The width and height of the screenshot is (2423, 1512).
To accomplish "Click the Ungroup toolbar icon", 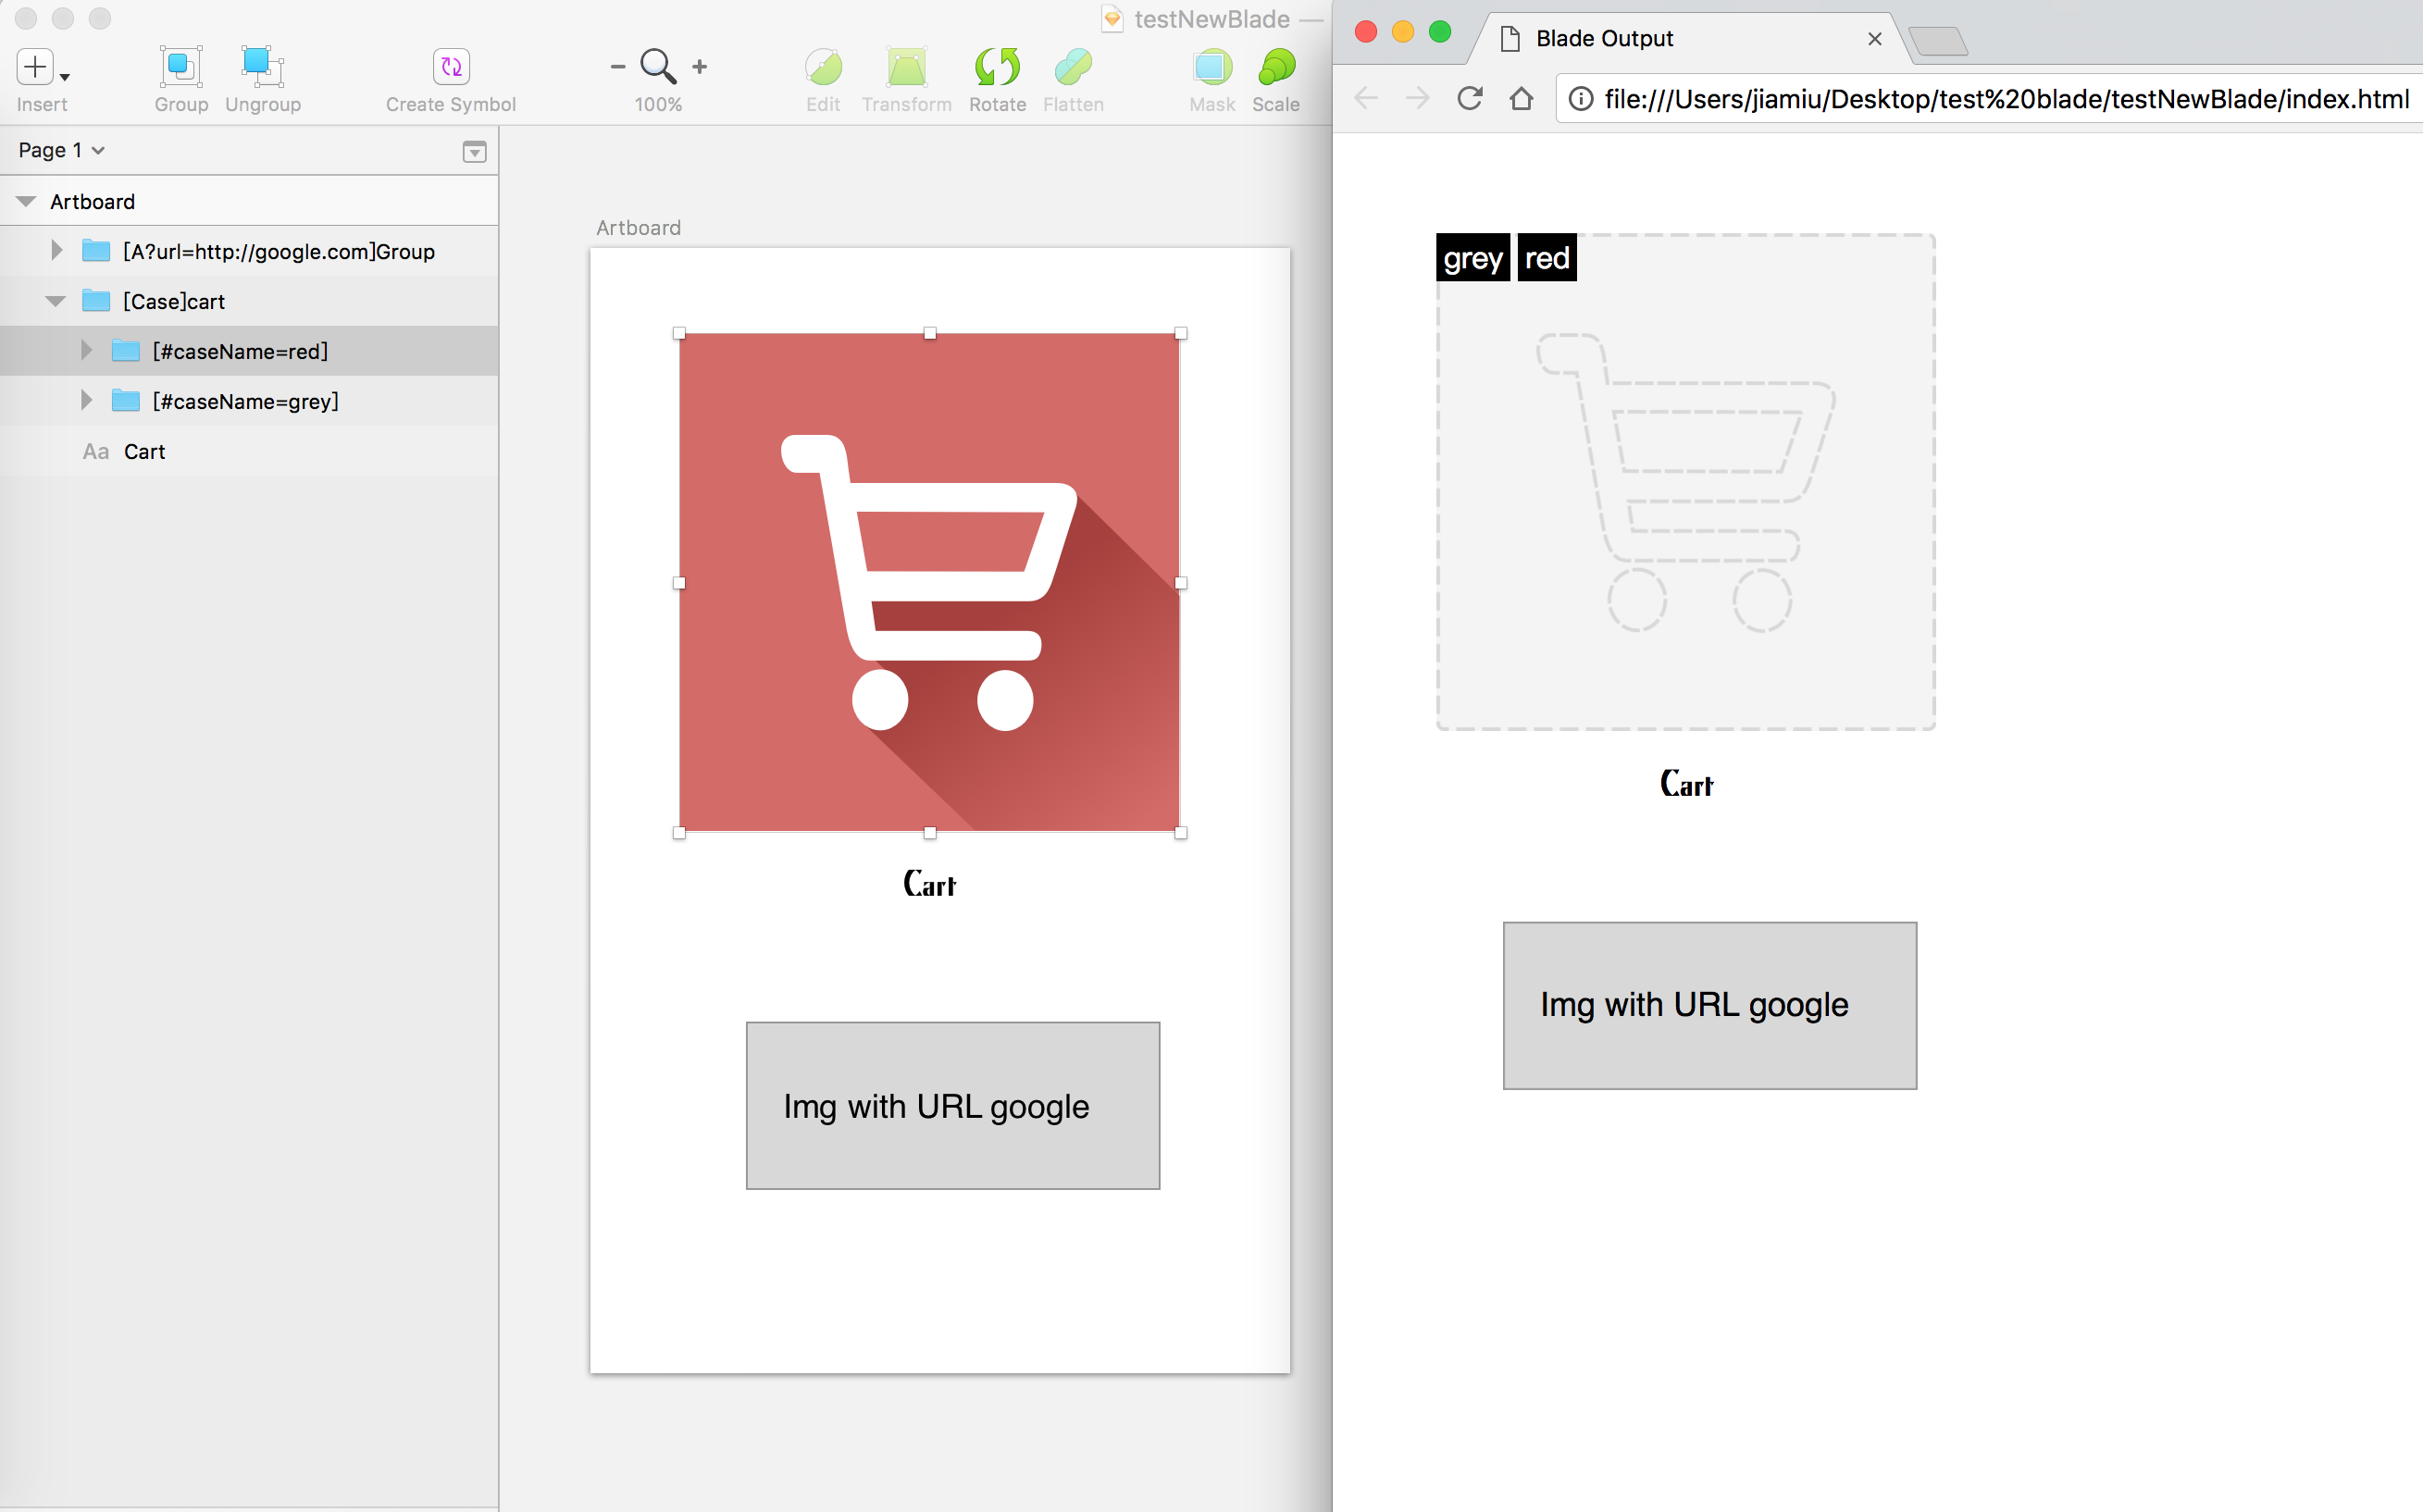I will (x=262, y=67).
